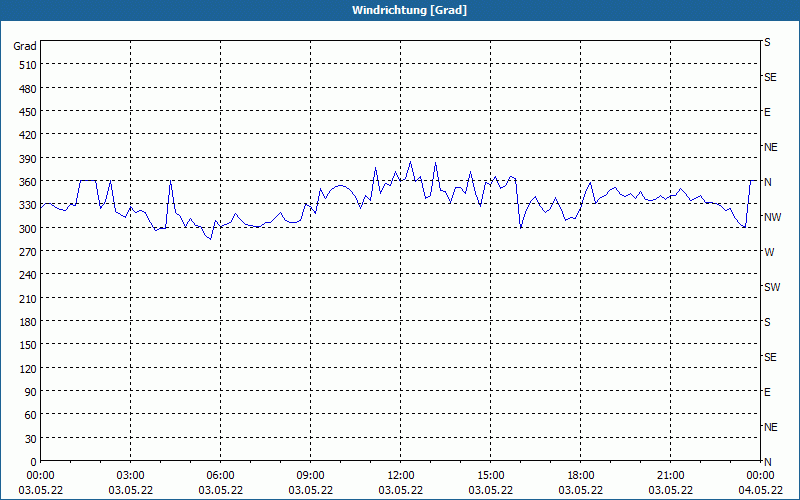The image size is (800, 500).
Task: Click the N compass label at 360 level
Action: [x=767, y=182]
